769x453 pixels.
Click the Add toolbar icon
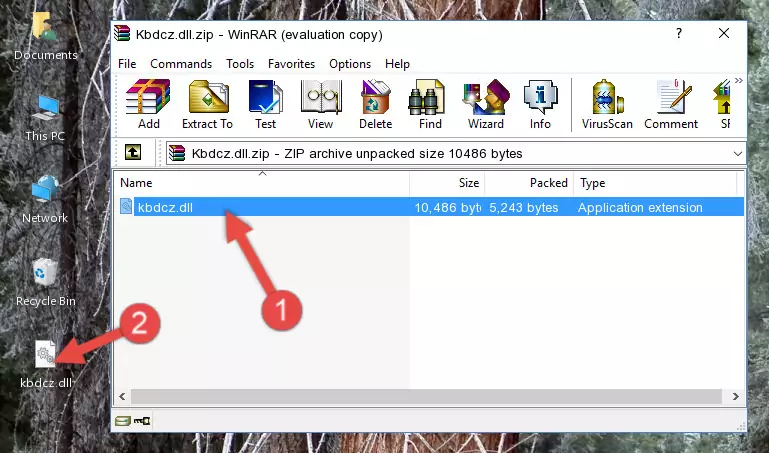148,104
